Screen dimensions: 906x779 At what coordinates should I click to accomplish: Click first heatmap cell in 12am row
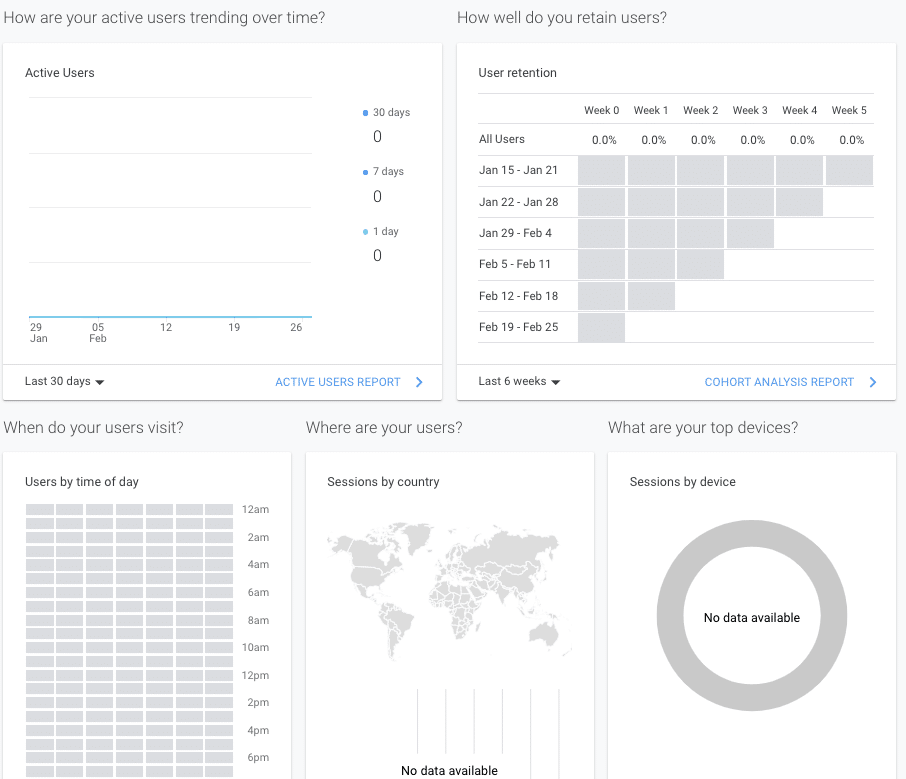[39, 510]
